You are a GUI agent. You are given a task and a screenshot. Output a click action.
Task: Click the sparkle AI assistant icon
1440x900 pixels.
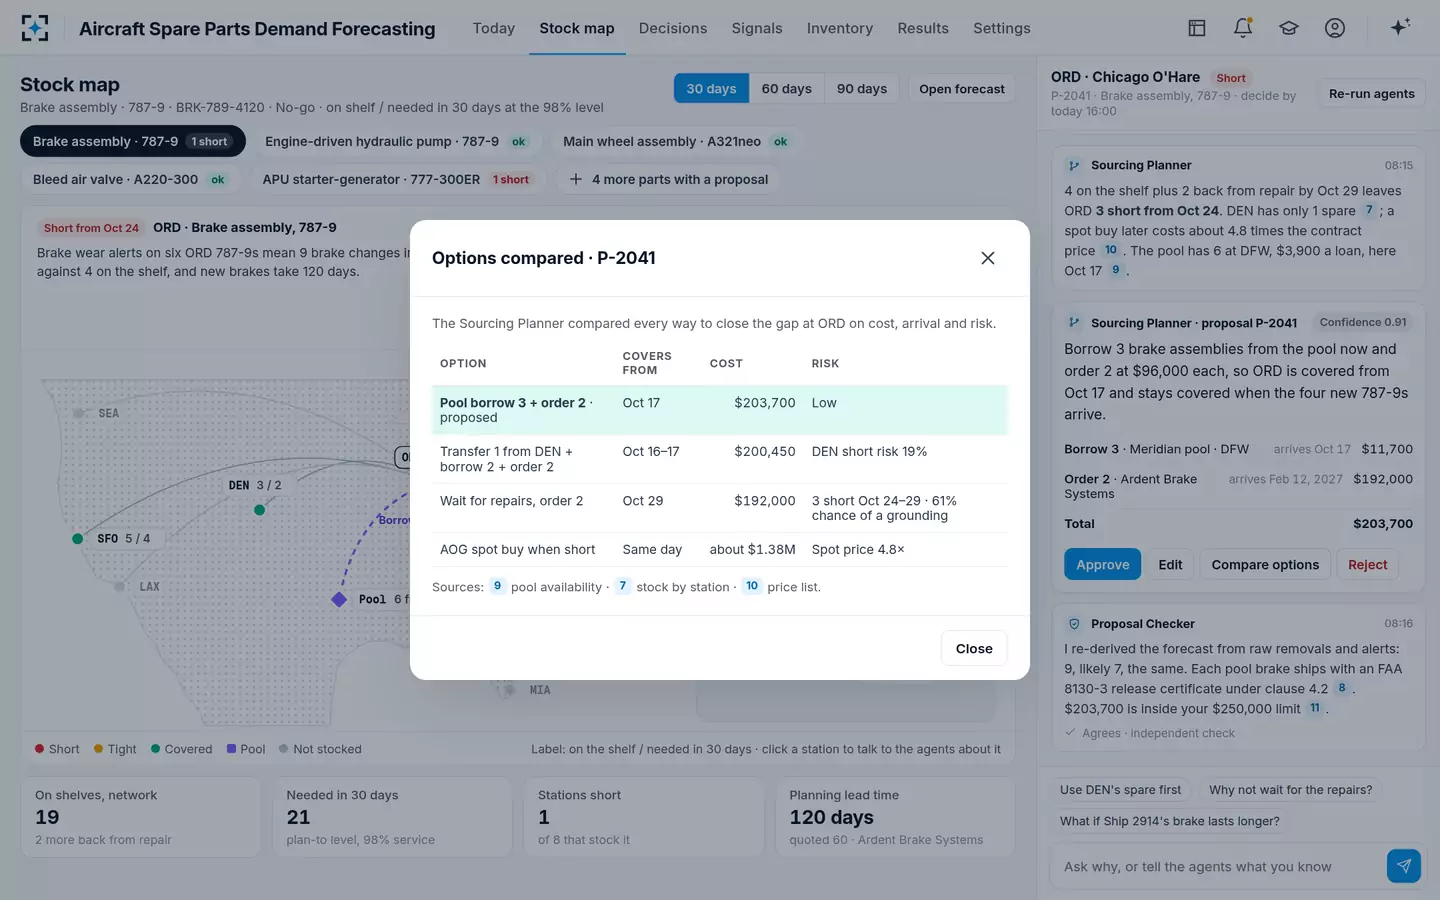click(1400, 28)
